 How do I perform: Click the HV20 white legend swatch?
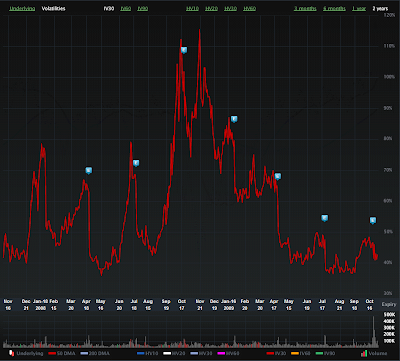167,353
